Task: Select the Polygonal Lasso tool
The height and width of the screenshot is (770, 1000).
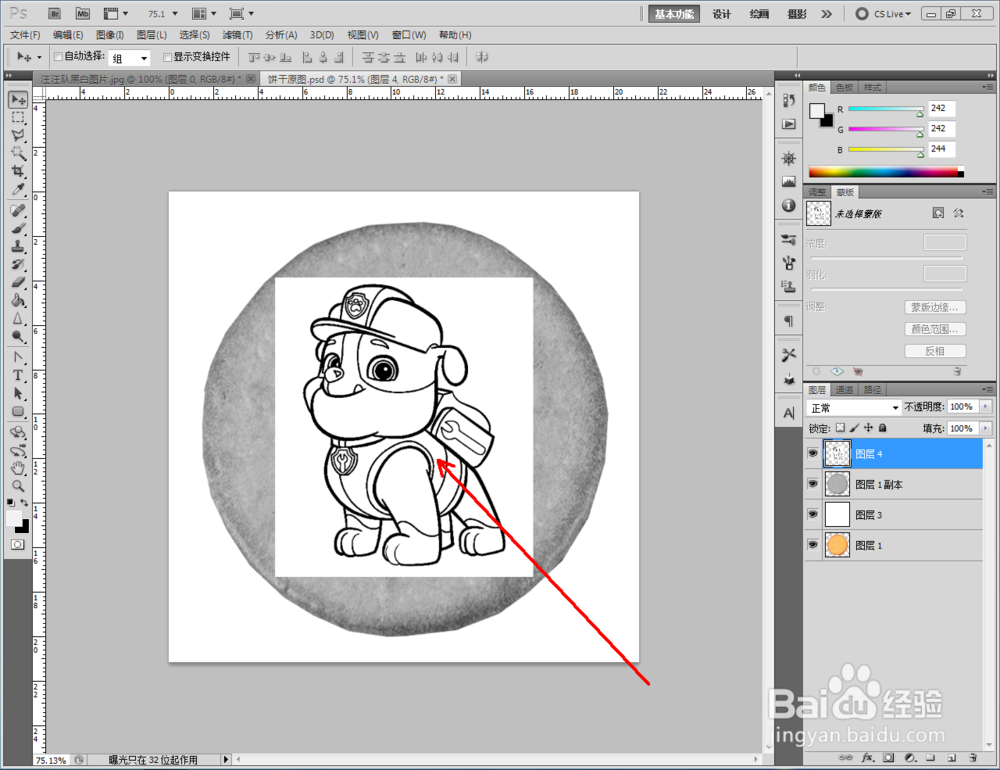Action: tap(18, 135)
